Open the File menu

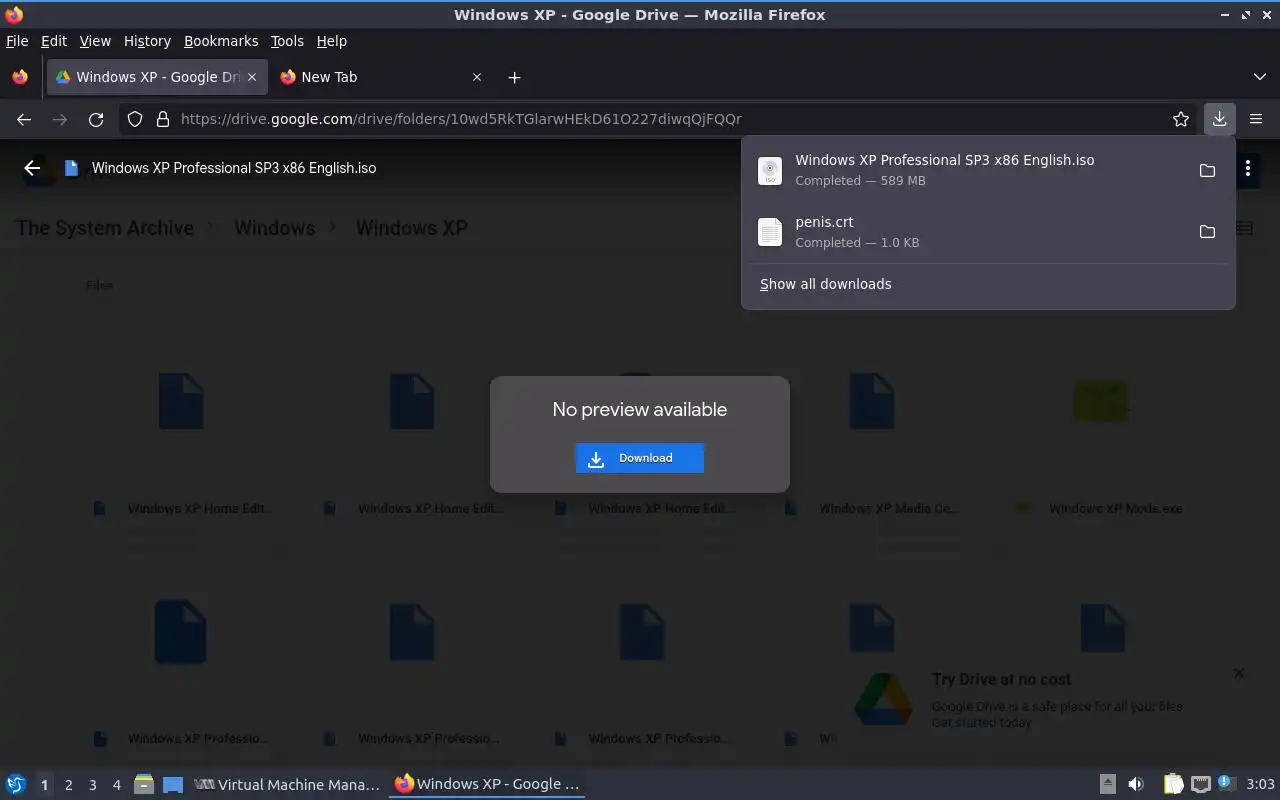tap(17, 41)
